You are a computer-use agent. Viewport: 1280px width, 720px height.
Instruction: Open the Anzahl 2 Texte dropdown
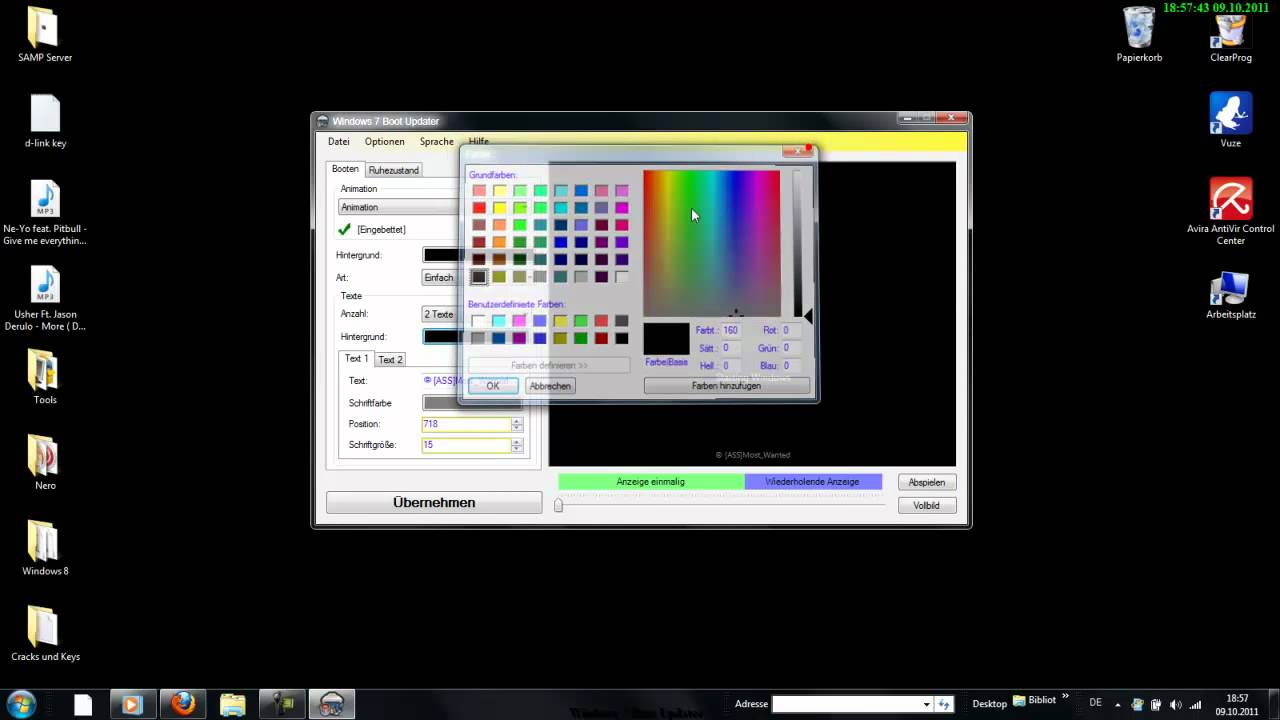(440, 314)
